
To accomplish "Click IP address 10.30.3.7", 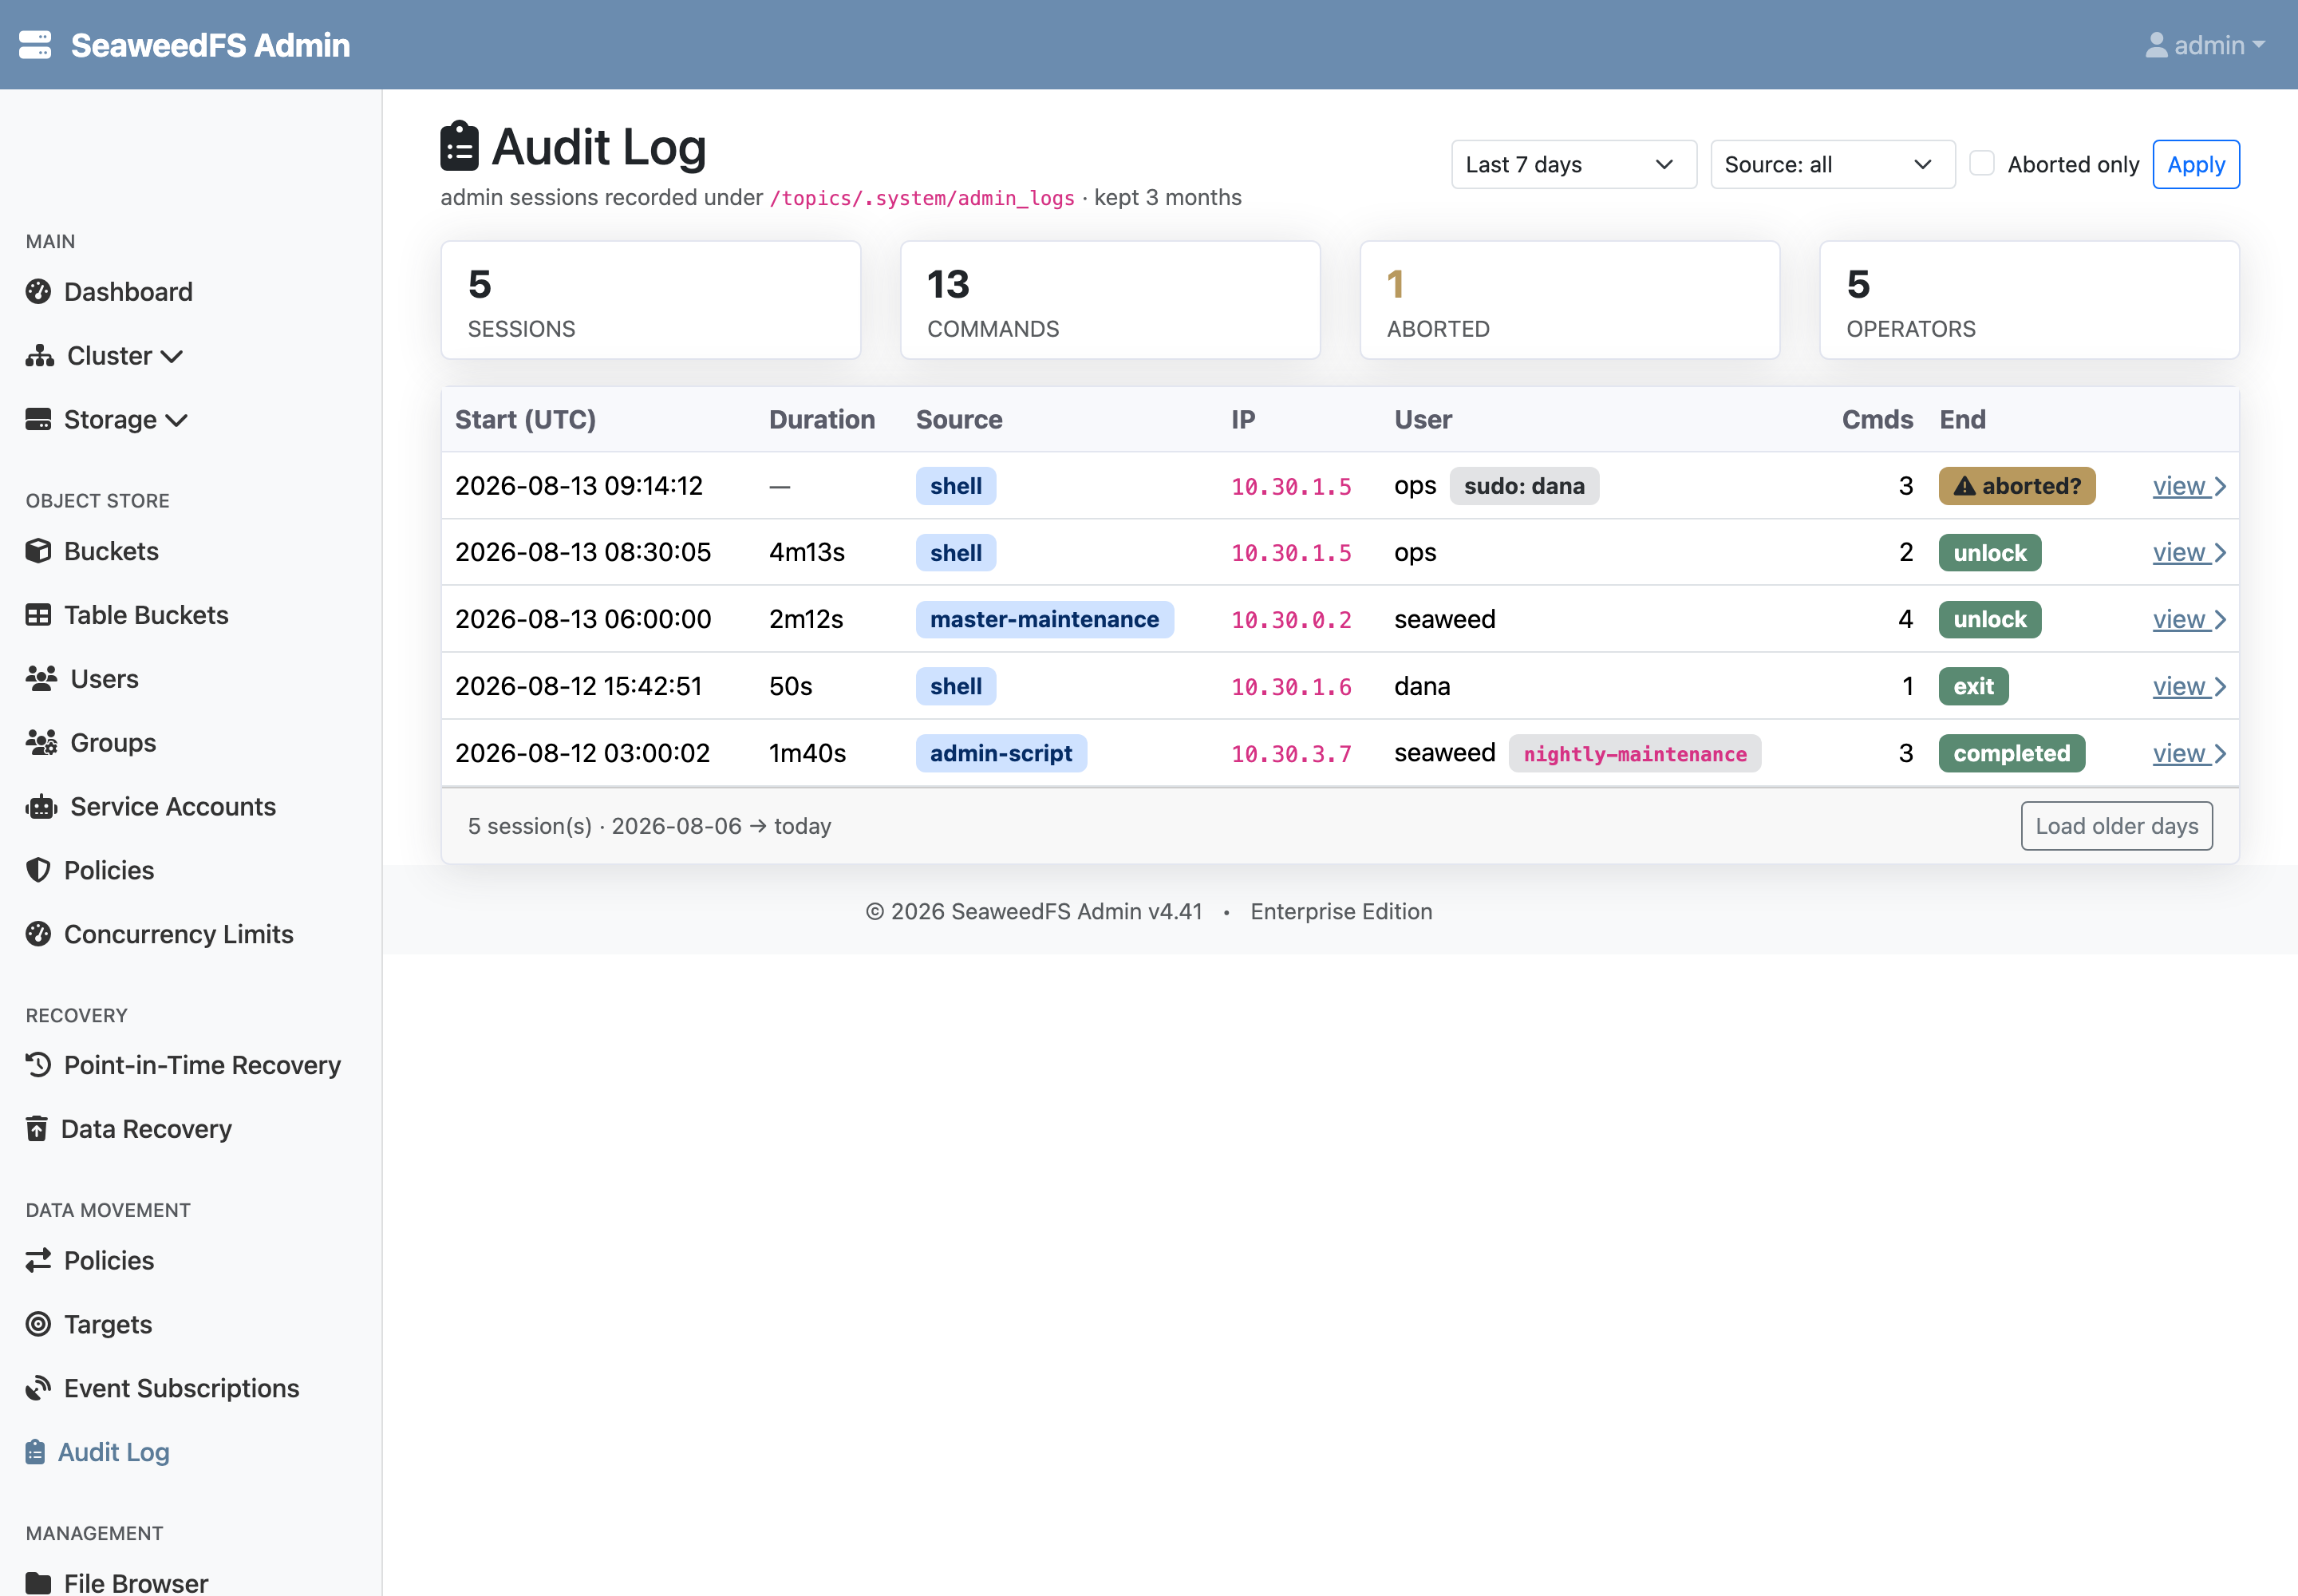I will tap(1291, 754).
